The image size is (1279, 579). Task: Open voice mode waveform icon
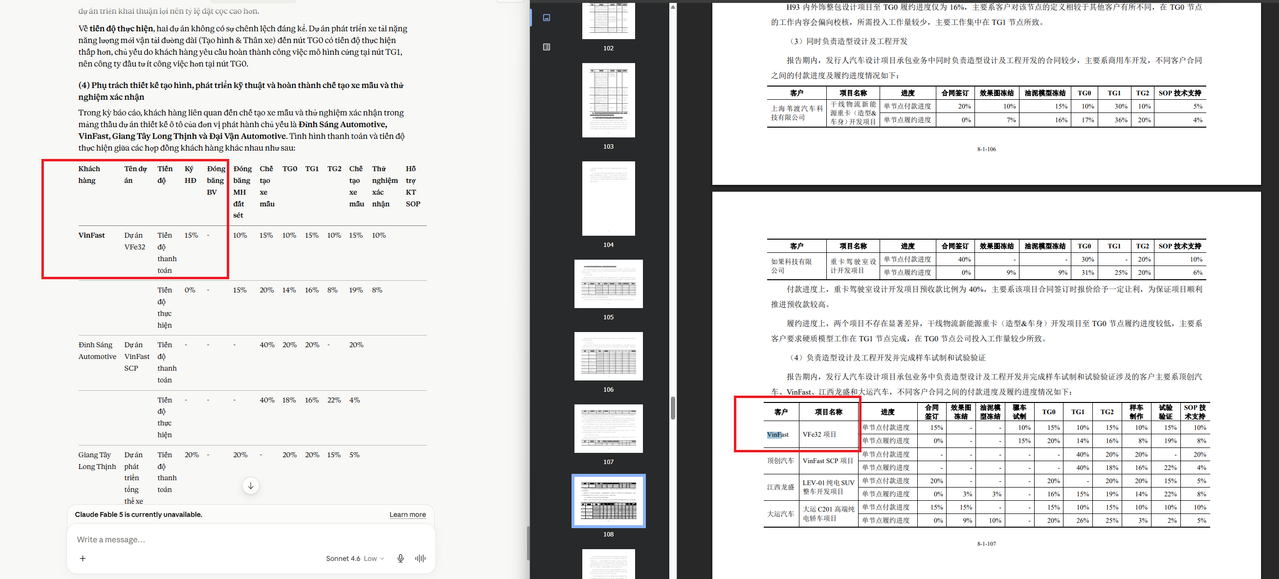(x=421, y=559)
